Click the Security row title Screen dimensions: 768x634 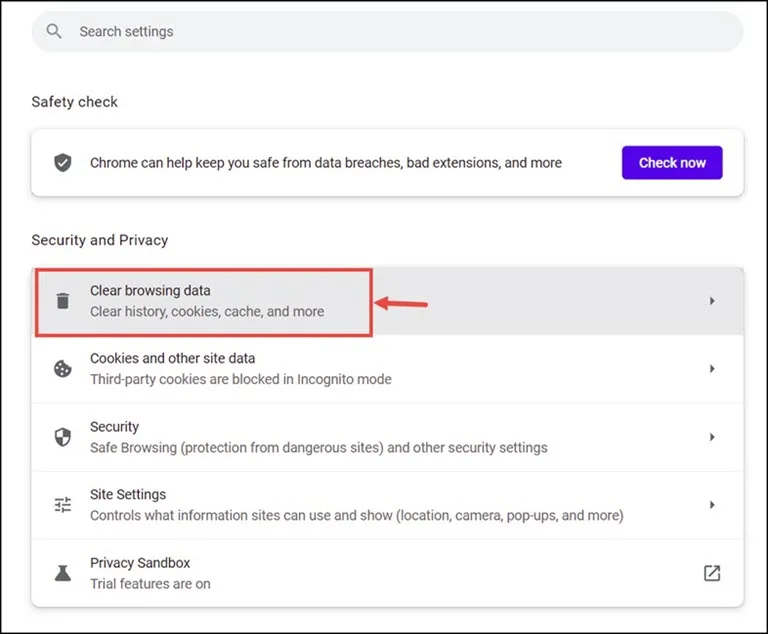(115, 427)
